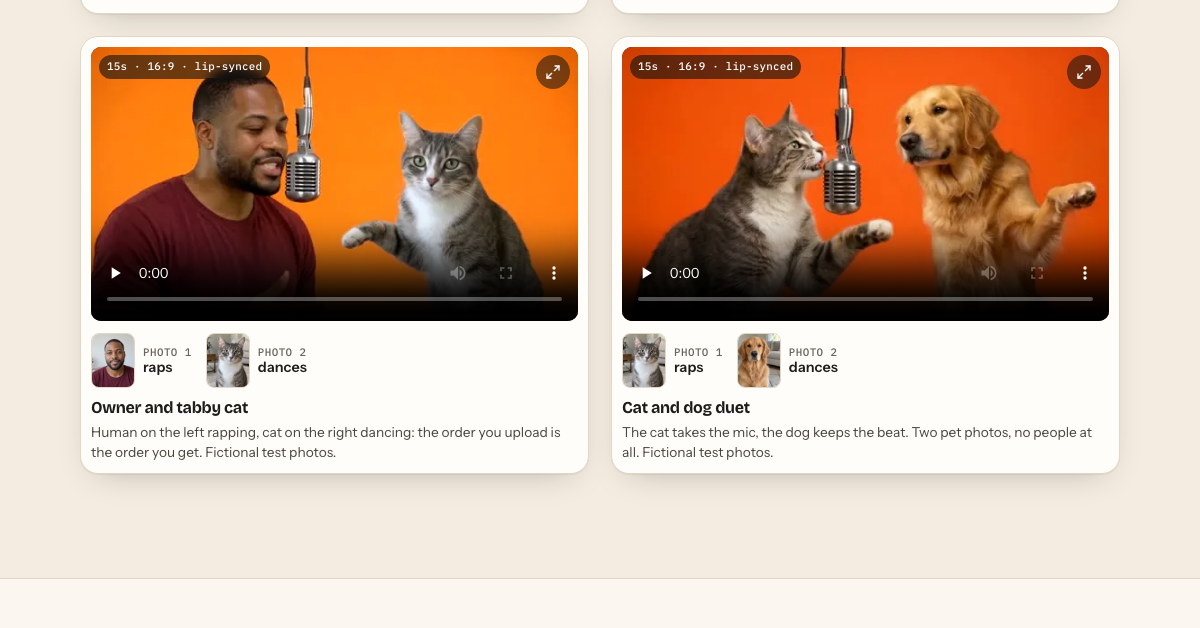Open the man's Photo 1 thumbnail

pos(113,360)
